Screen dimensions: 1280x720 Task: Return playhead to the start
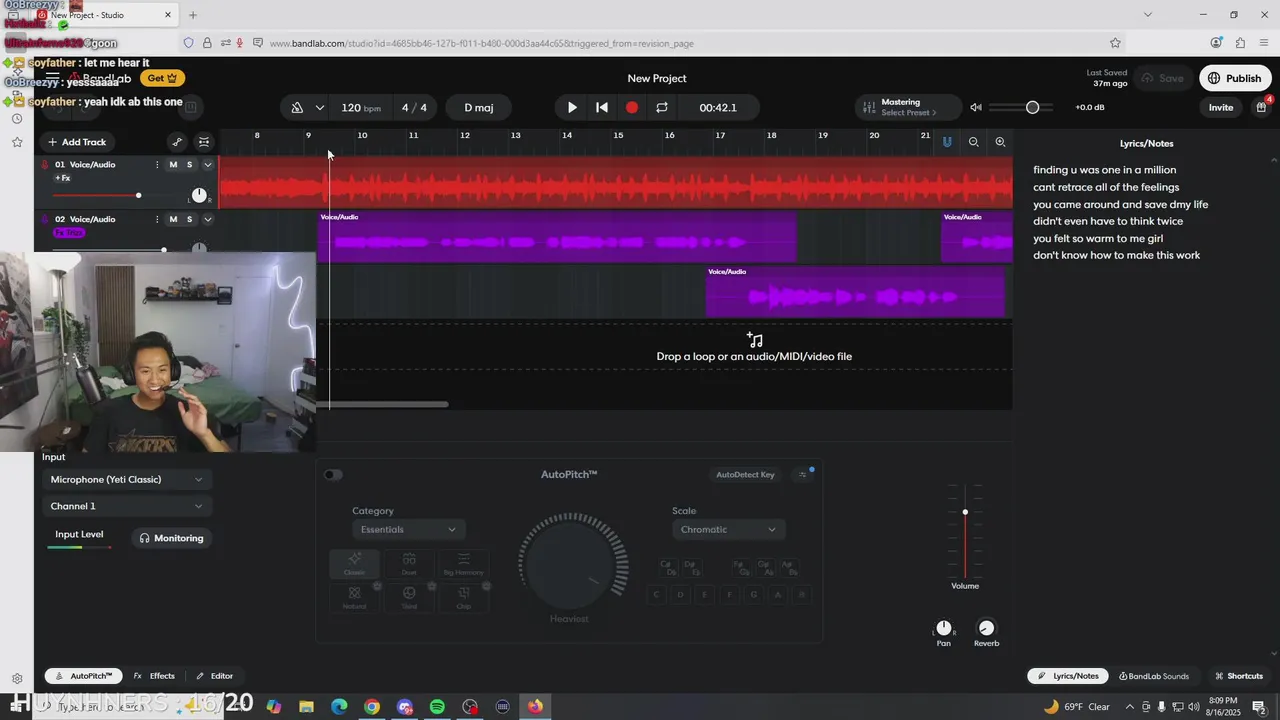point(602,107)
